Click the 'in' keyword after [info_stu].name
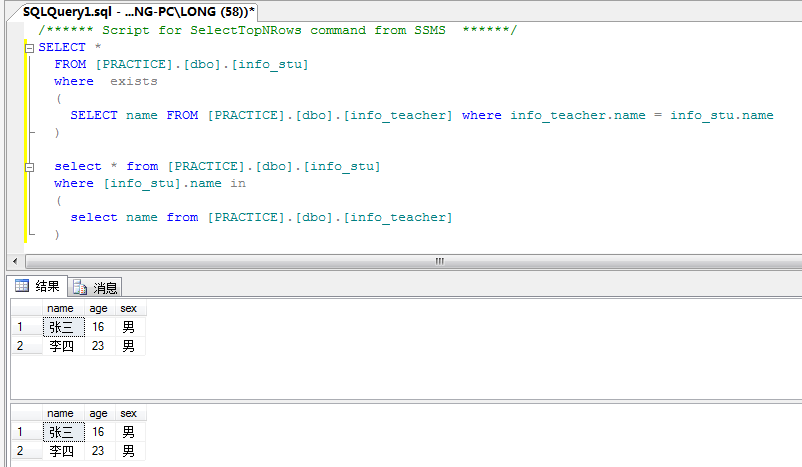Image resolution: width=802 pixels, height=467 pixels. pos(238,183)
